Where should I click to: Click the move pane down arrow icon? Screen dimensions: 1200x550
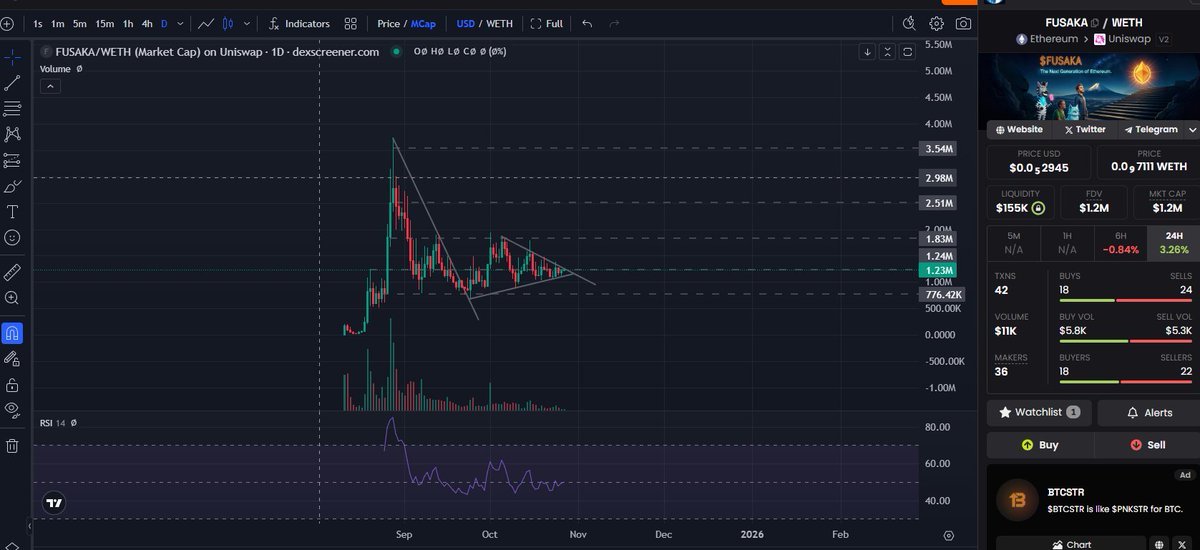(867, 52)
